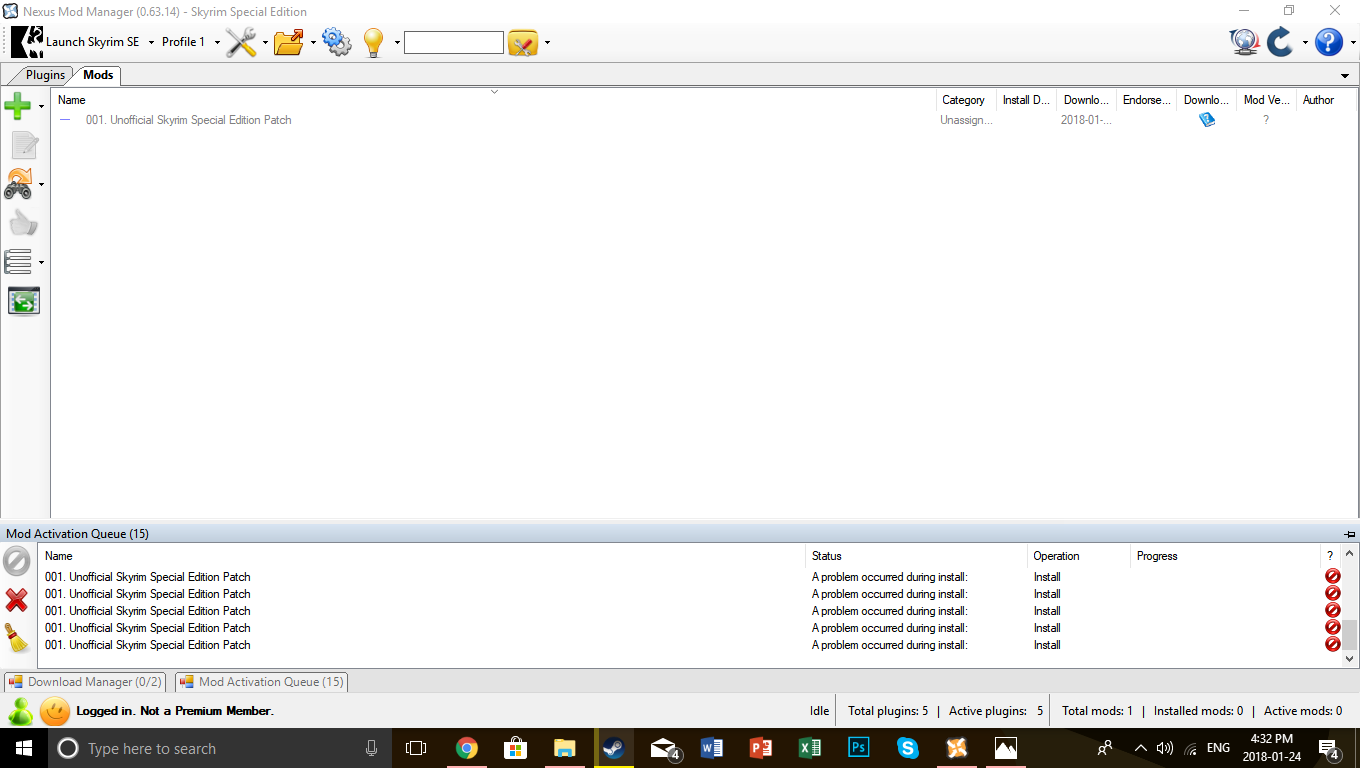Expand the tools menu dropdown arrow

click(x=265, y=42)
